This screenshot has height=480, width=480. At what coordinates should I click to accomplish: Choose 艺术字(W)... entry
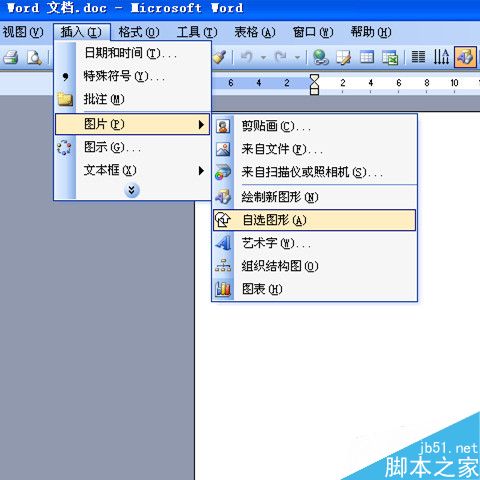click(315, 243)
